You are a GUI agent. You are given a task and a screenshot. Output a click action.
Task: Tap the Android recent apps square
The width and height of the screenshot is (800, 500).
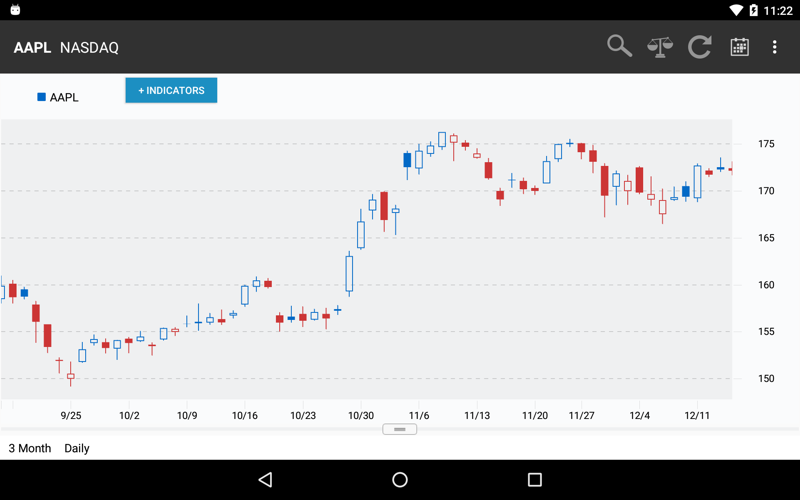click(x=535, y=480)
